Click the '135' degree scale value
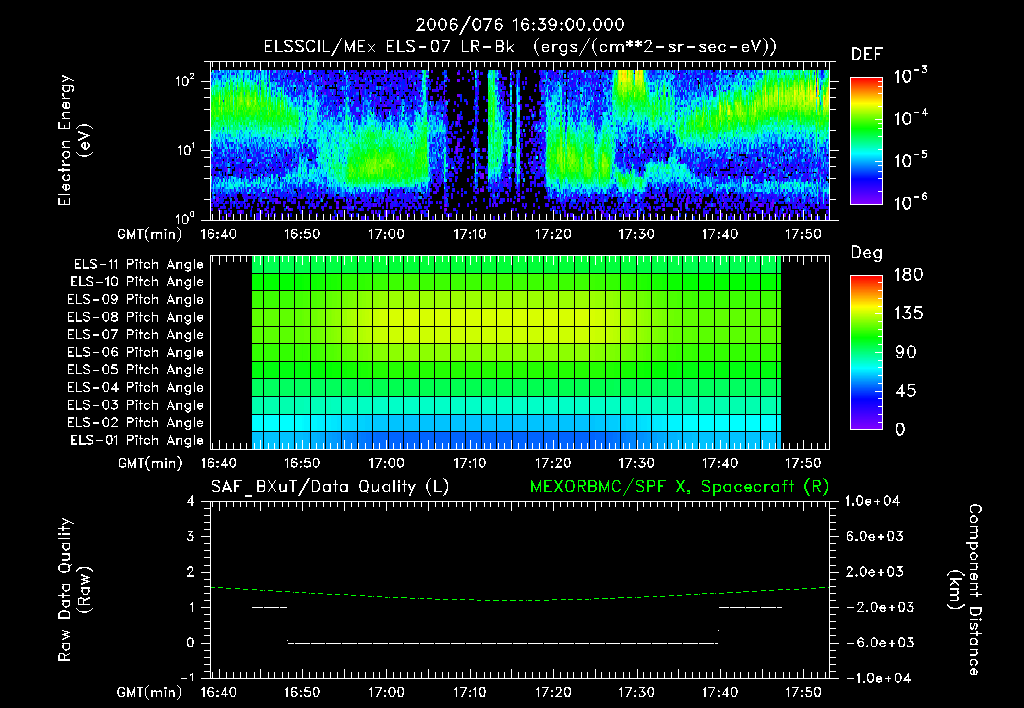This screenshot has height=708, width=1024. [908, 313]
